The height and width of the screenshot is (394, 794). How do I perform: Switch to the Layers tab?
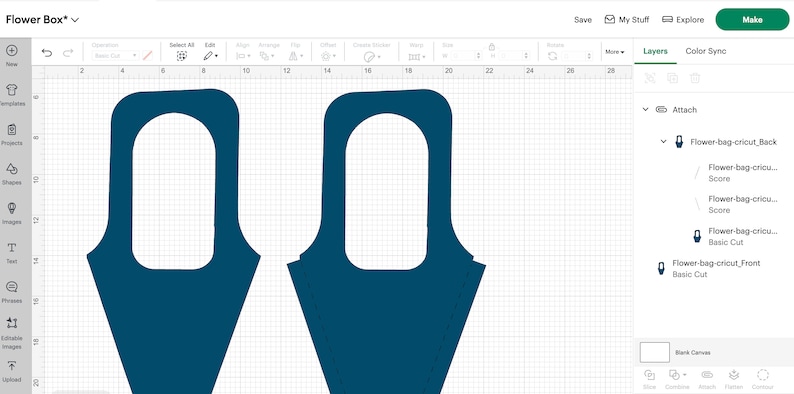coord(655,51)
